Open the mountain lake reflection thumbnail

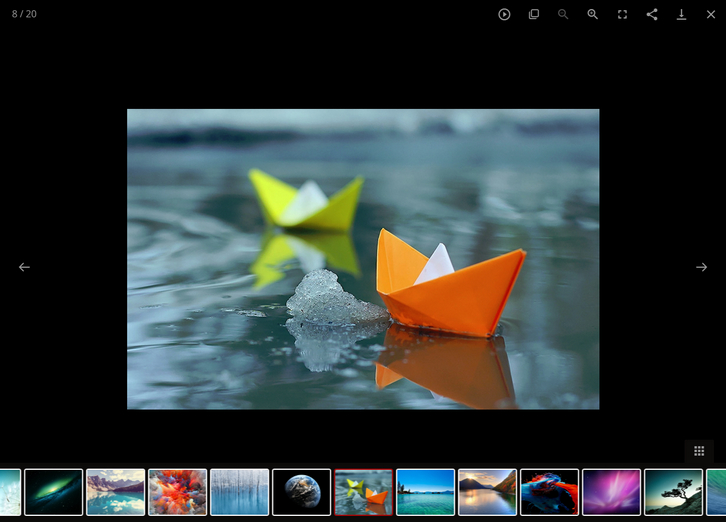115,492
